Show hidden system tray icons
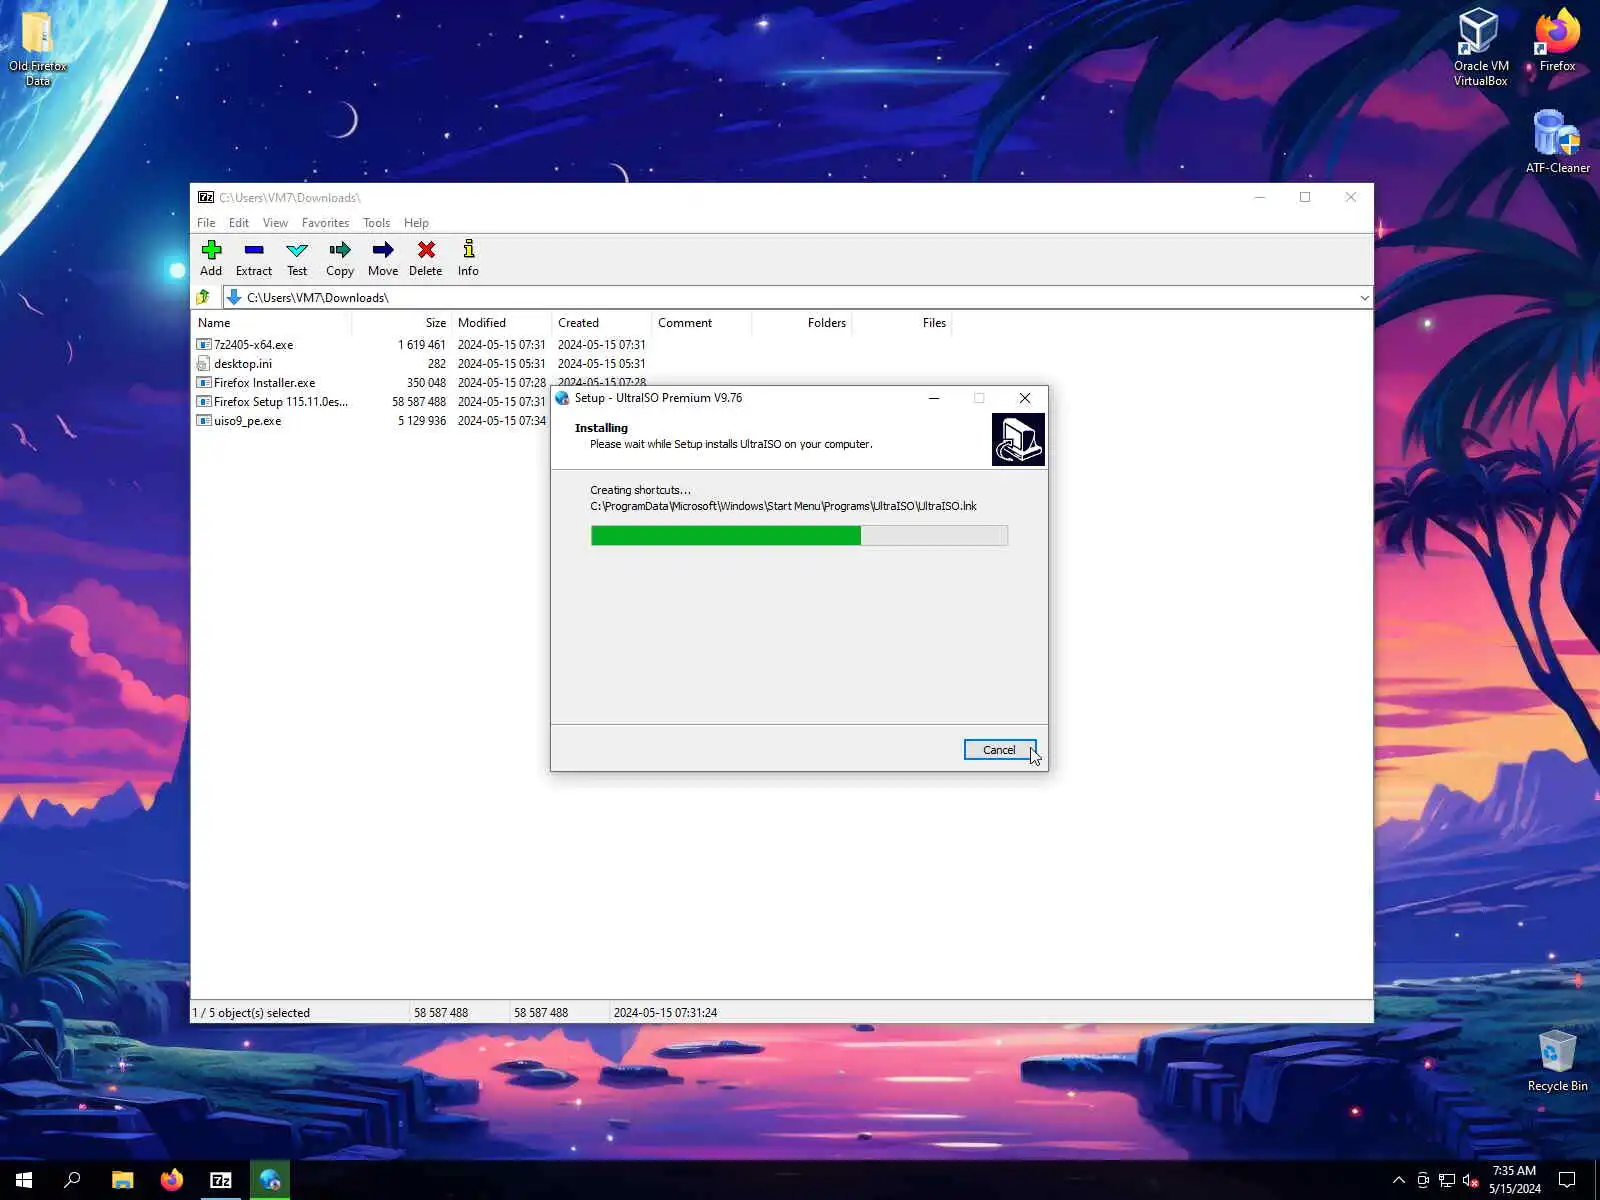The height and width of the screenshot is (1200, 1600). point(1398,1180)
